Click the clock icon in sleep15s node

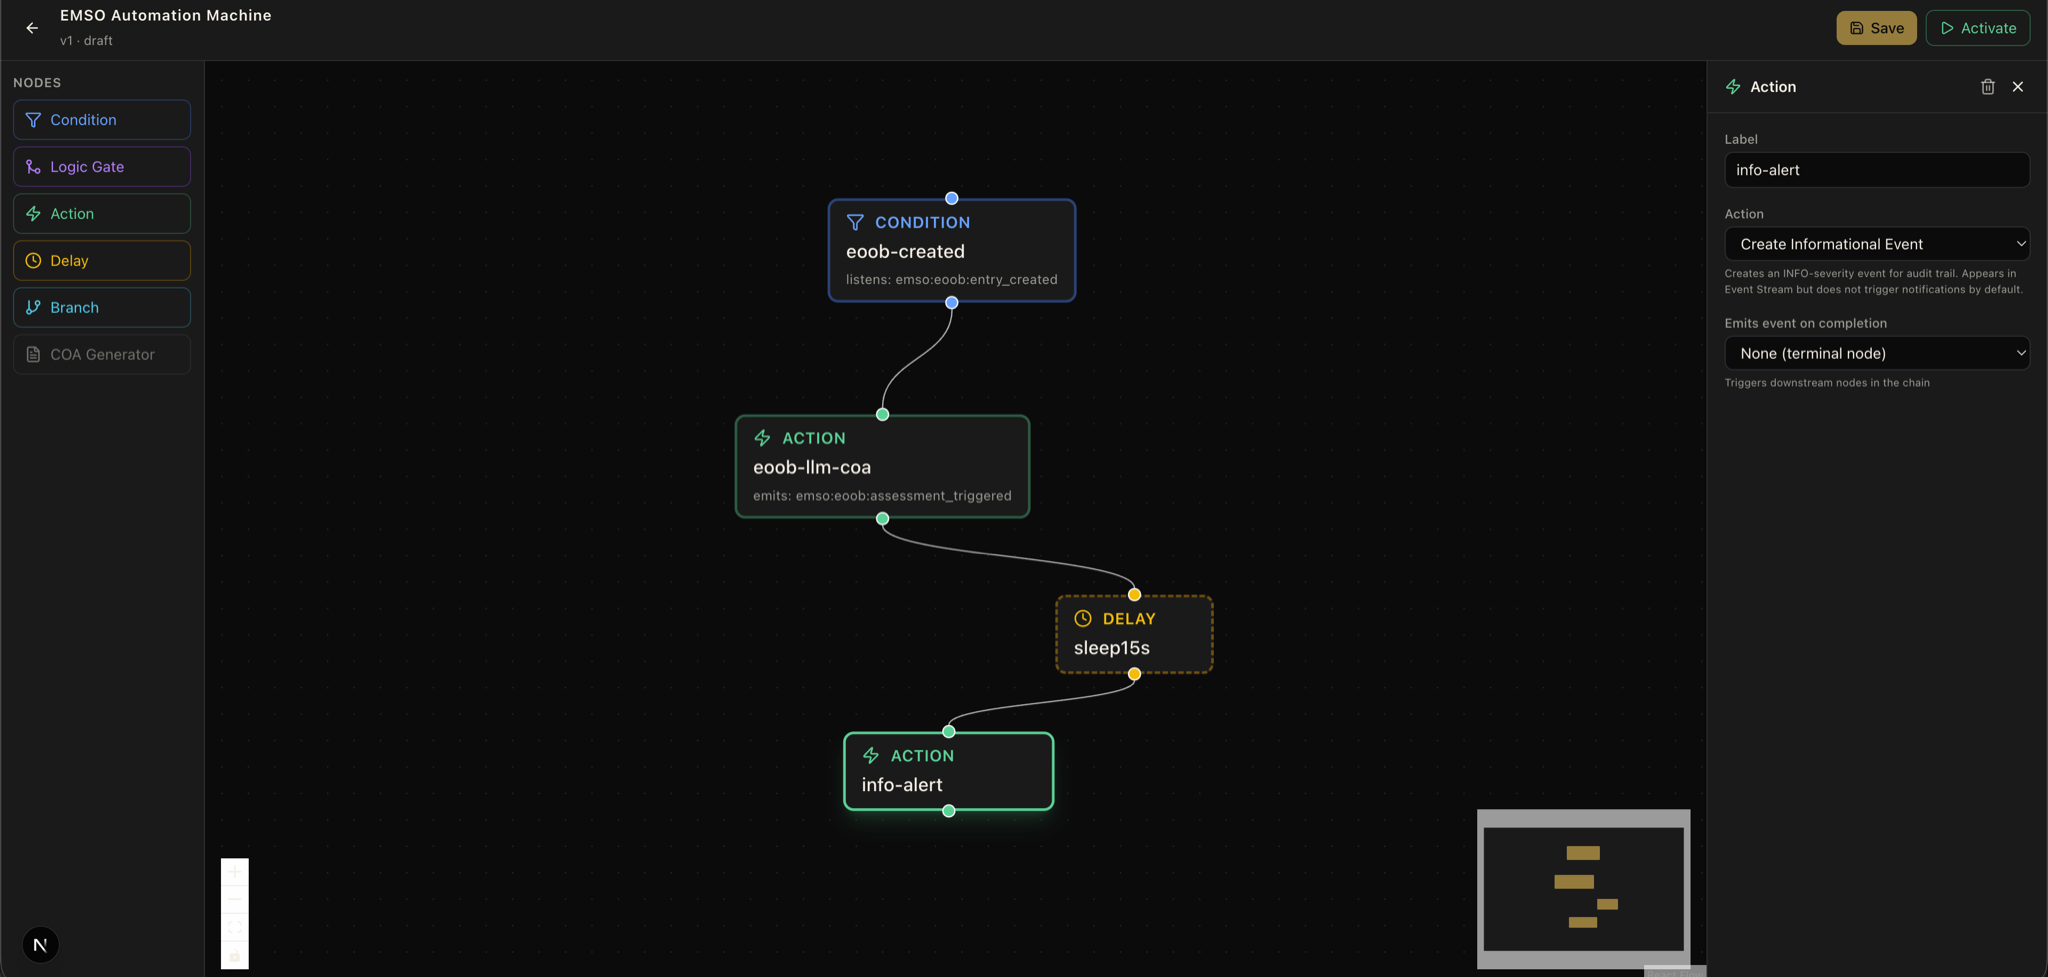pos(1083,619)
